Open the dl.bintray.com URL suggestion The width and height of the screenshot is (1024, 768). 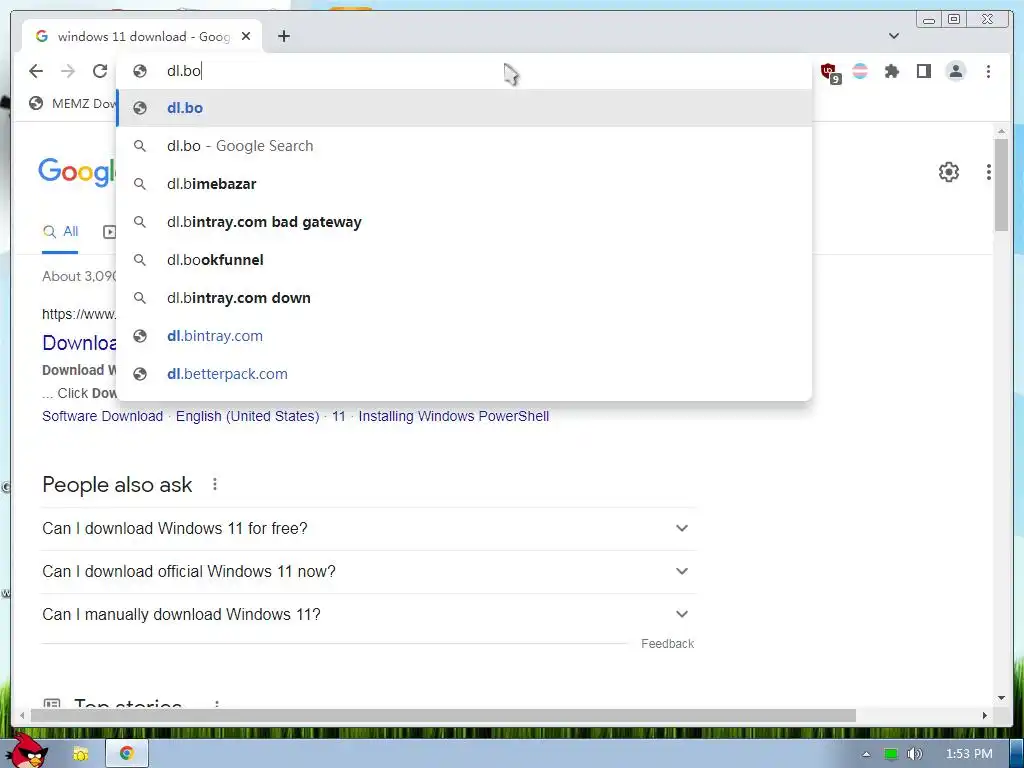(464, 336)
